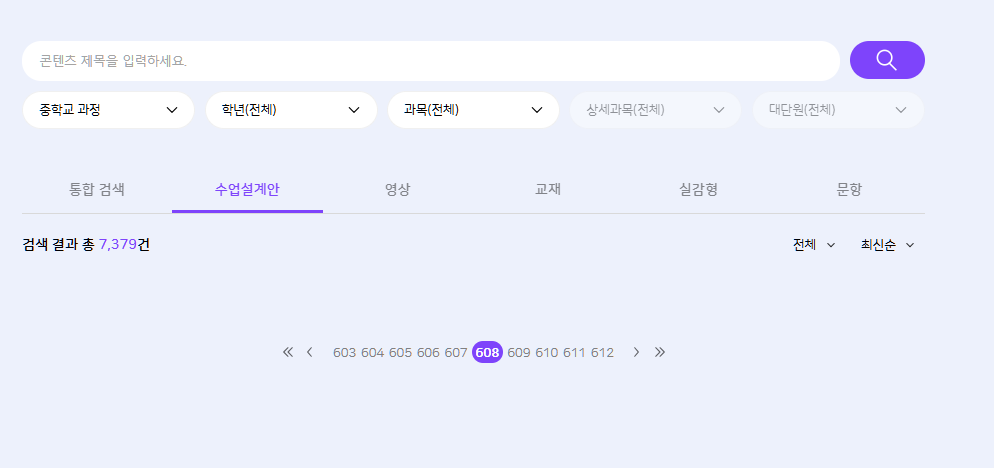Open the 교재 tab
The height and width of the screenshot is (468, 994).
(548, 189)
